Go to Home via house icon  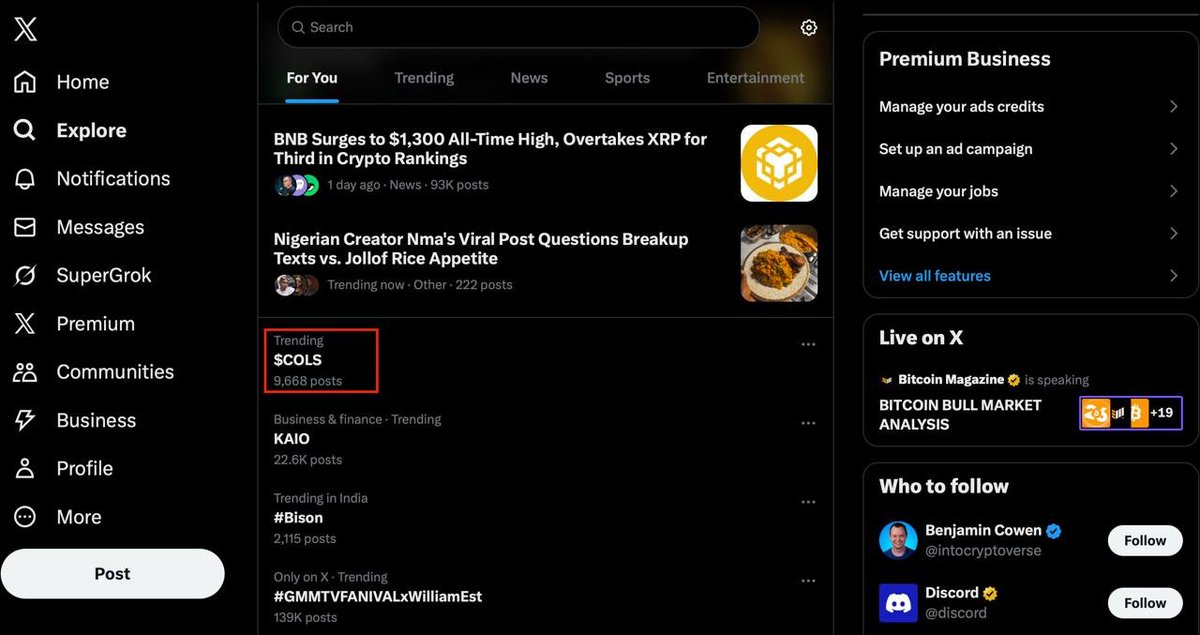pos(25,82)
